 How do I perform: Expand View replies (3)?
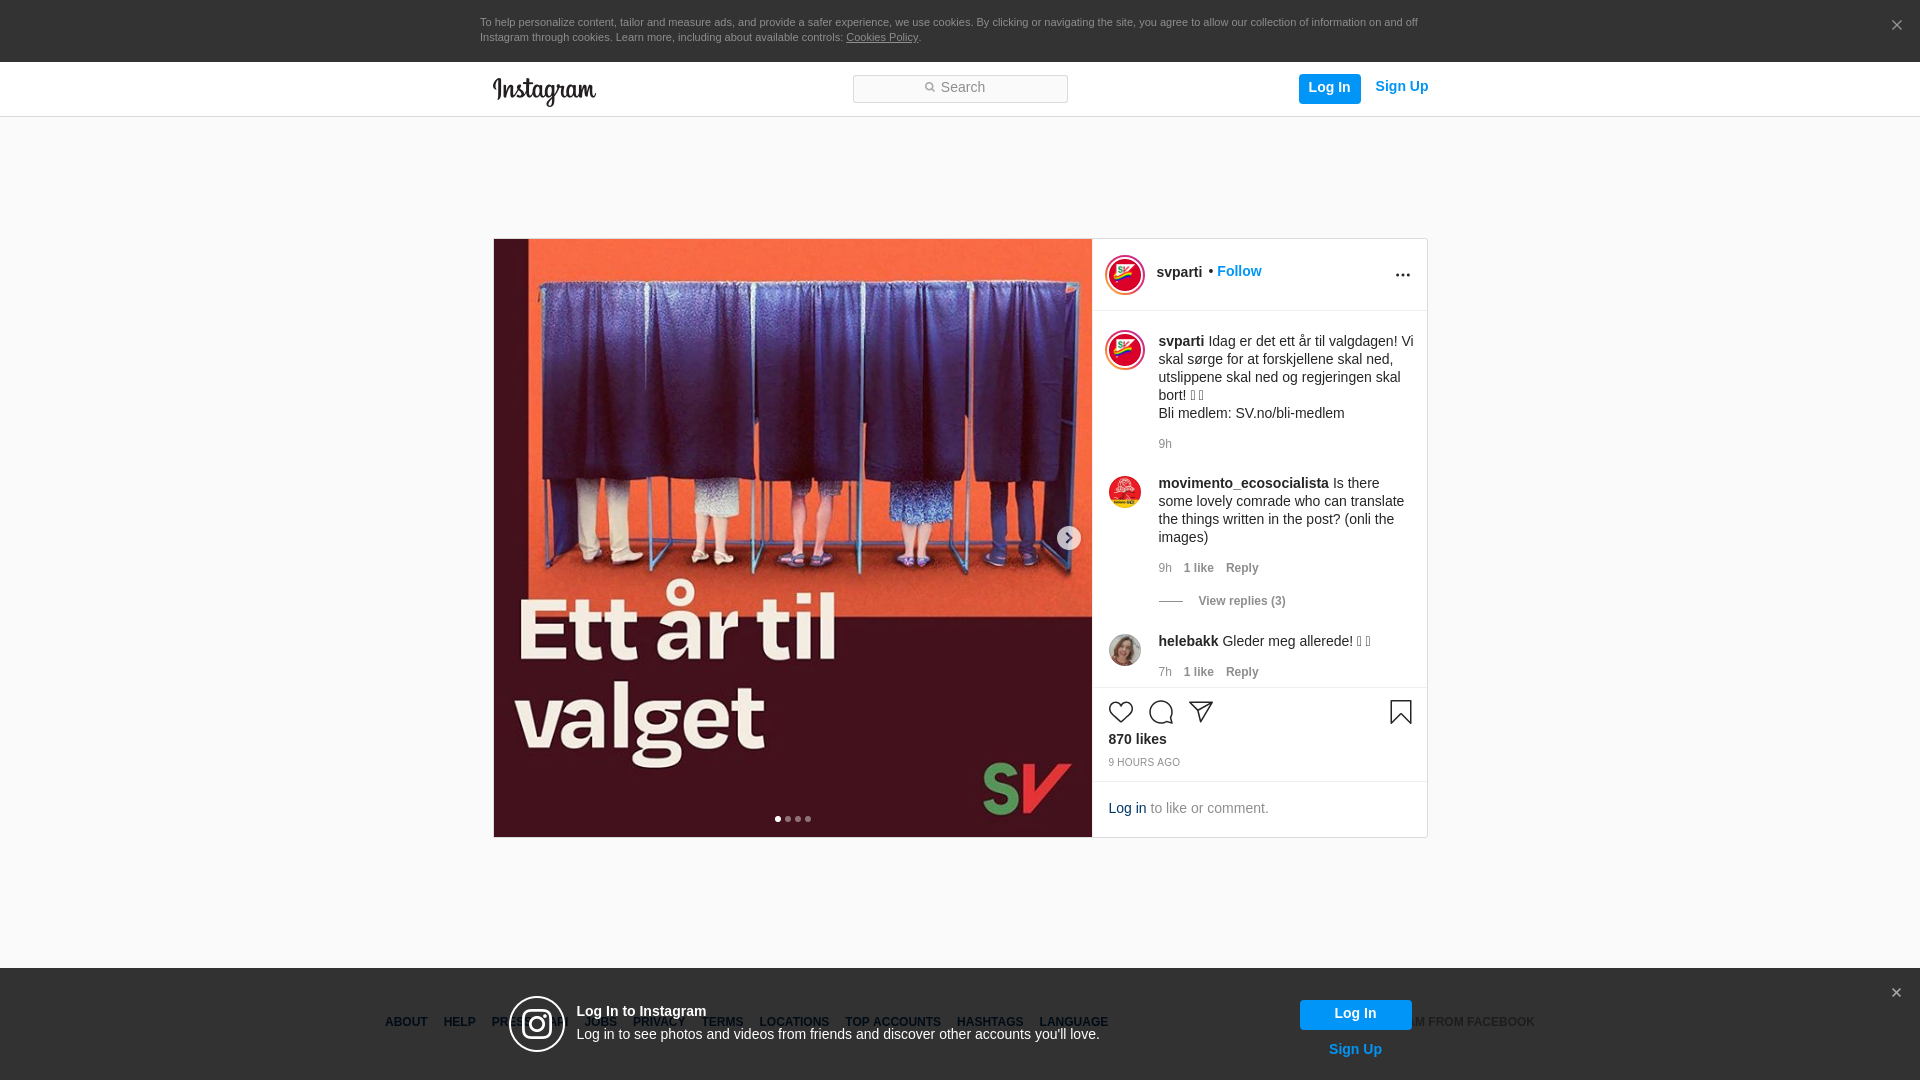[1241, 601]
